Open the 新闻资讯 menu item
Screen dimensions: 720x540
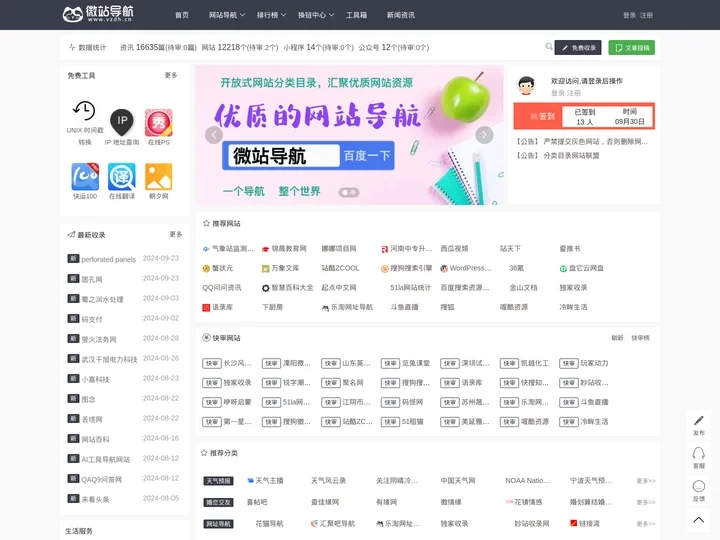400,15
